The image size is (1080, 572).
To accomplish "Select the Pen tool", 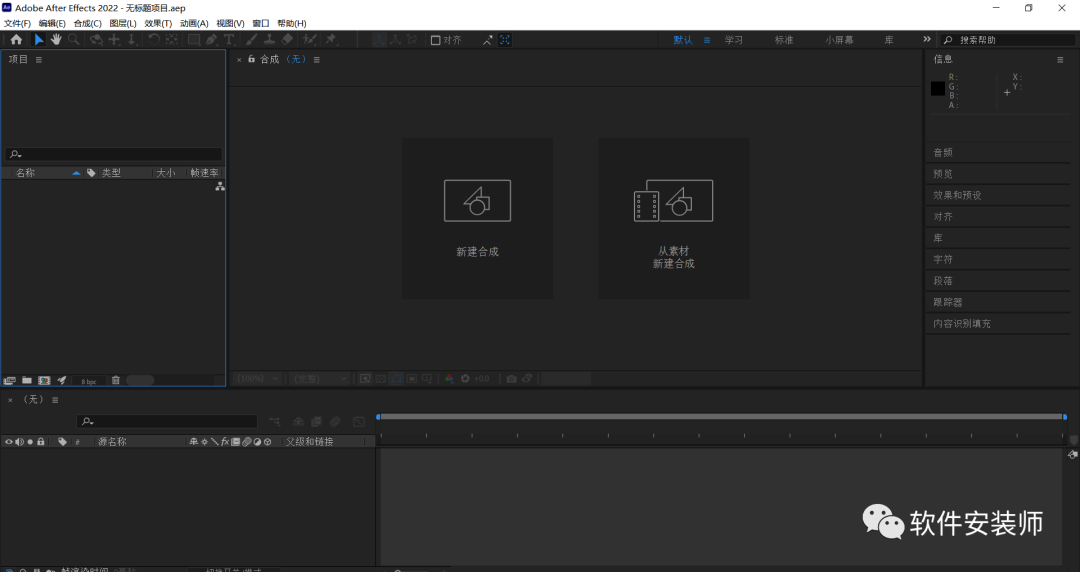I will pos(211,40).
